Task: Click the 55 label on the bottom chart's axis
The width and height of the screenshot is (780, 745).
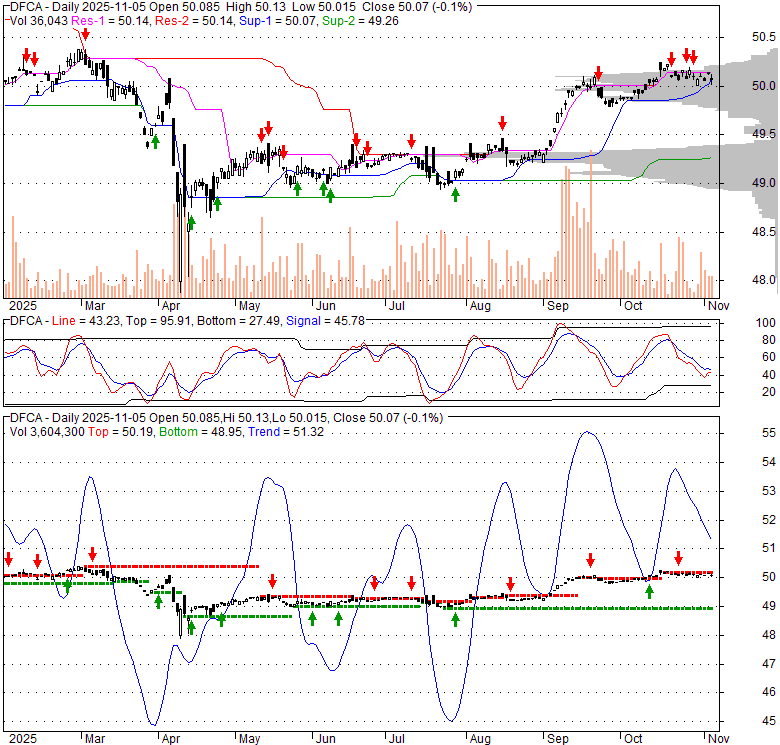Action: click(x=769, y=433)
